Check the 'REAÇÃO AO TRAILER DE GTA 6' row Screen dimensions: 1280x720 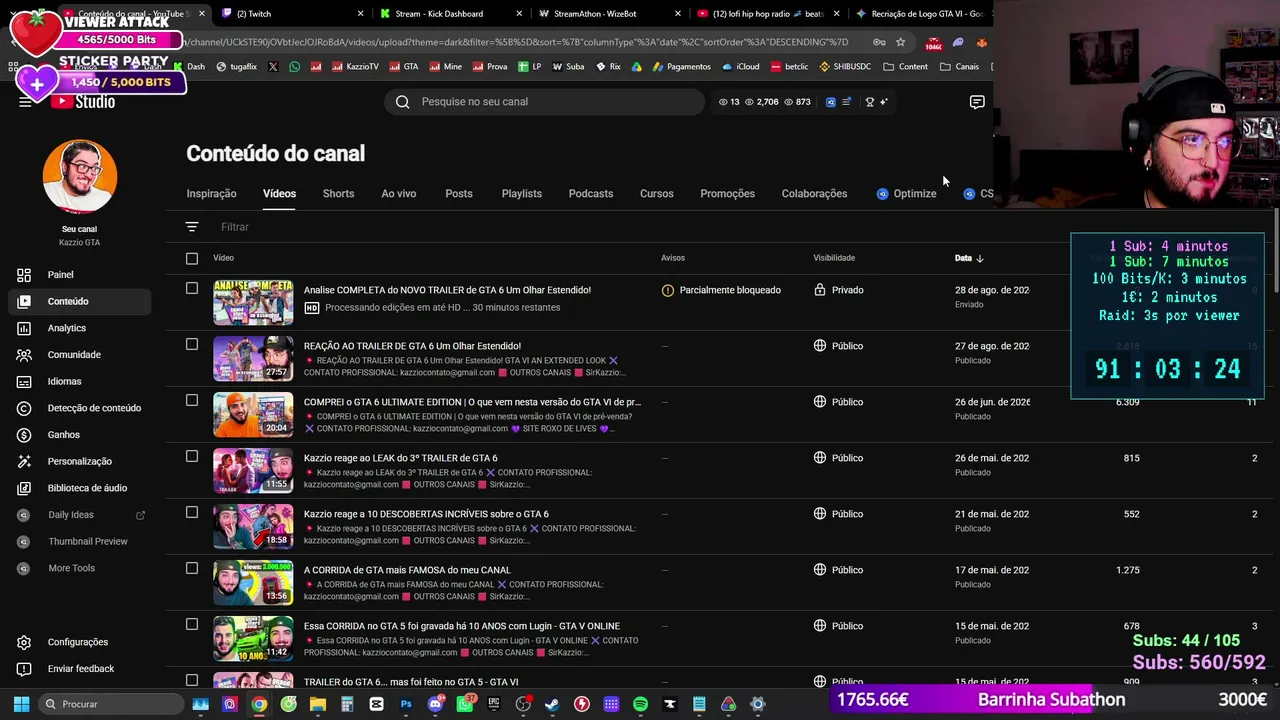click(x=192, y=345)
